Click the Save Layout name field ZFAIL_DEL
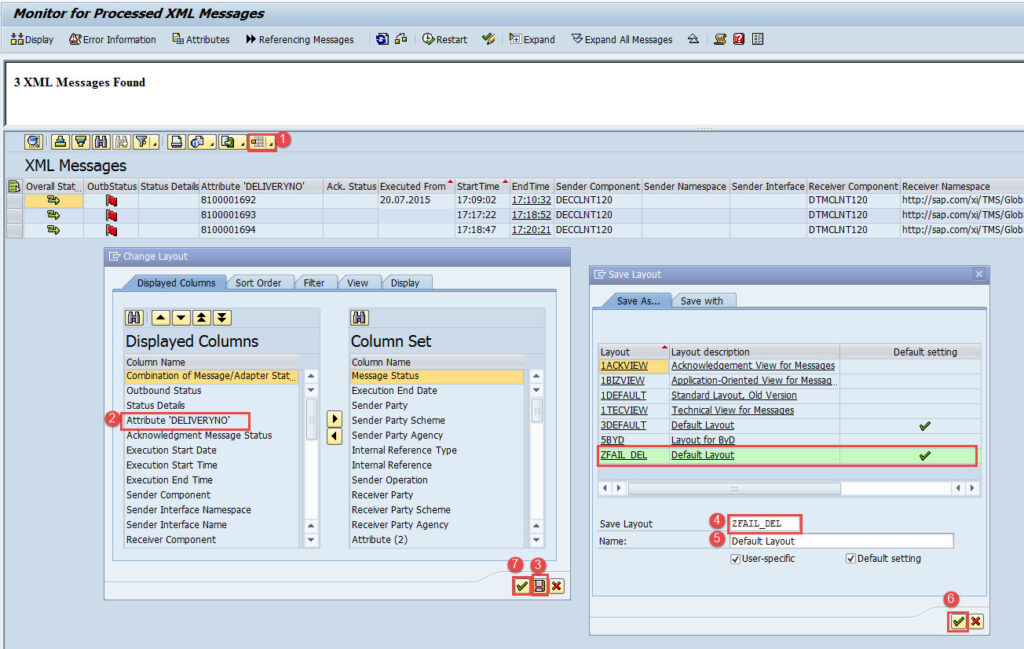1024x649 pixels. 764,523
